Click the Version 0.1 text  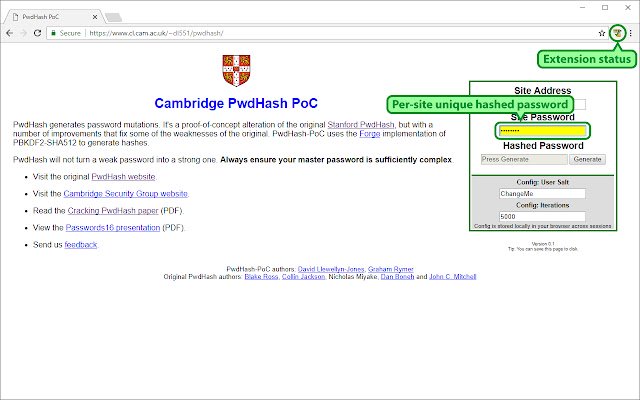543,244
